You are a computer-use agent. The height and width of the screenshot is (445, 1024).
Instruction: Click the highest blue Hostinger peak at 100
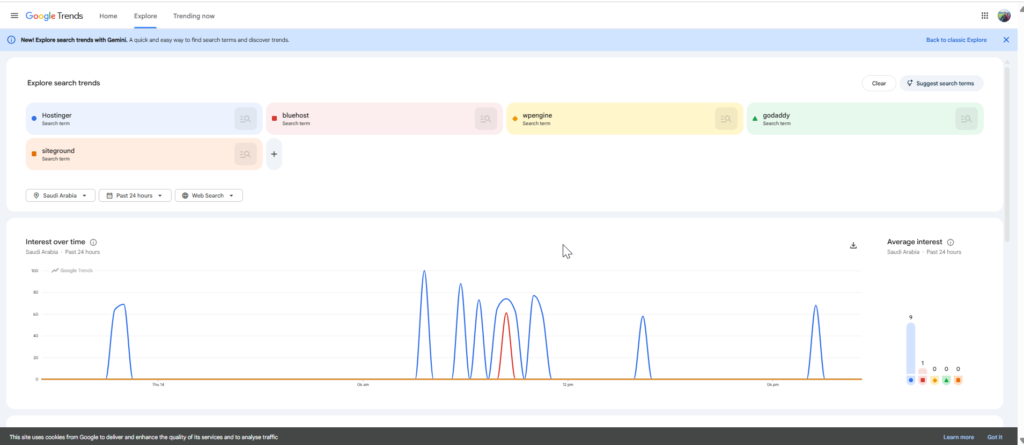point(424,272)
